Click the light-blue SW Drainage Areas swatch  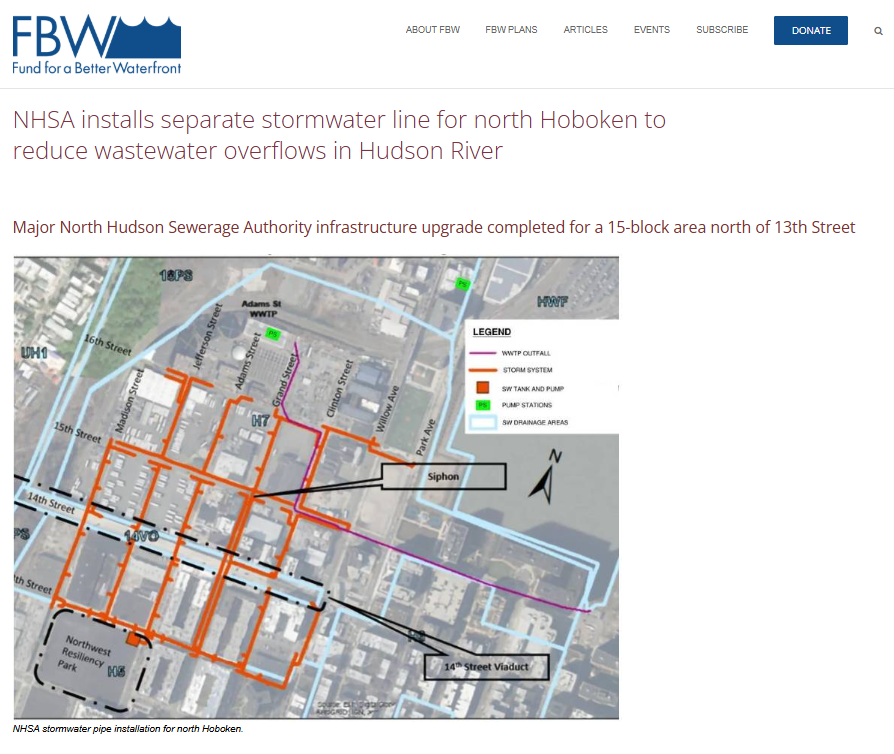pyautogui.click(x=483, y=423)
